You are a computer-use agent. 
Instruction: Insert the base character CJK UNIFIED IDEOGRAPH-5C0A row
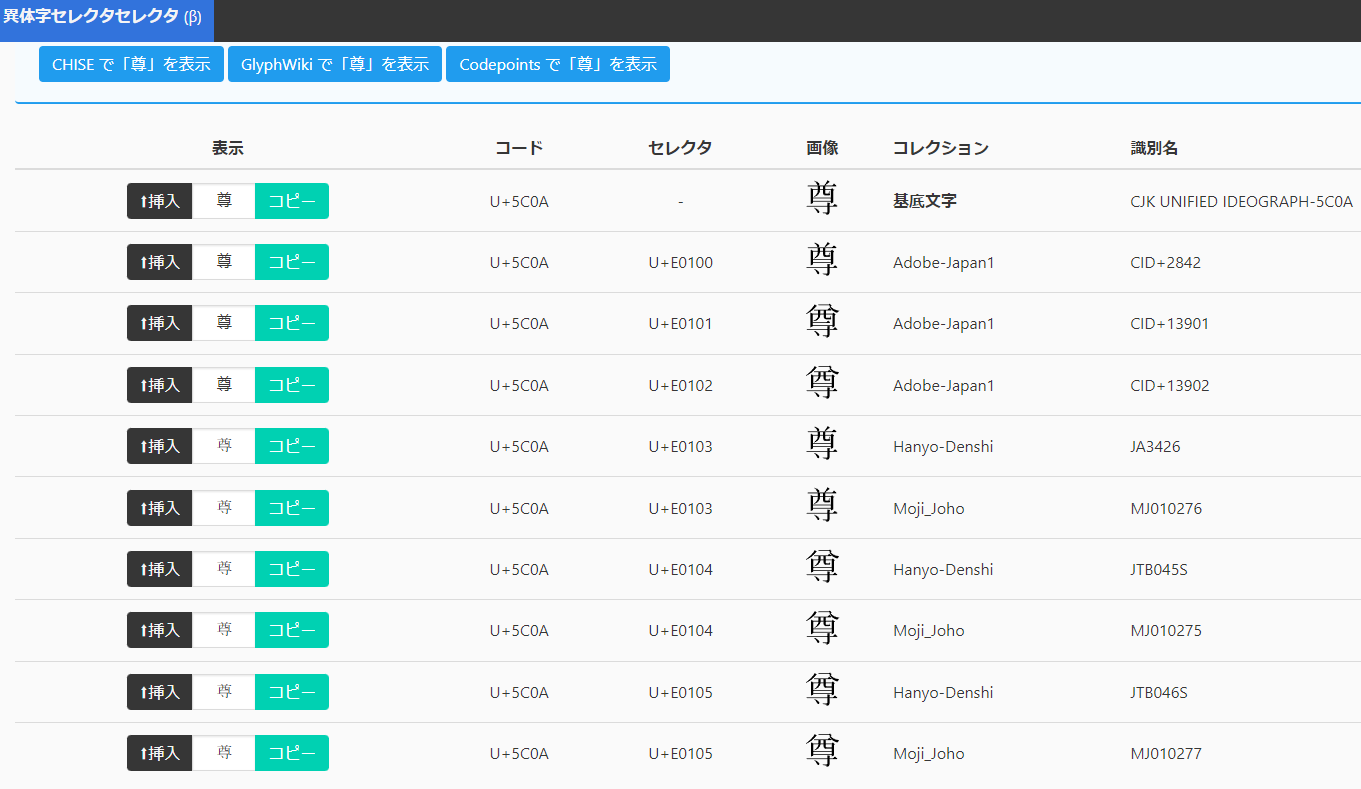pyautogui.click(x=160, y=201)
